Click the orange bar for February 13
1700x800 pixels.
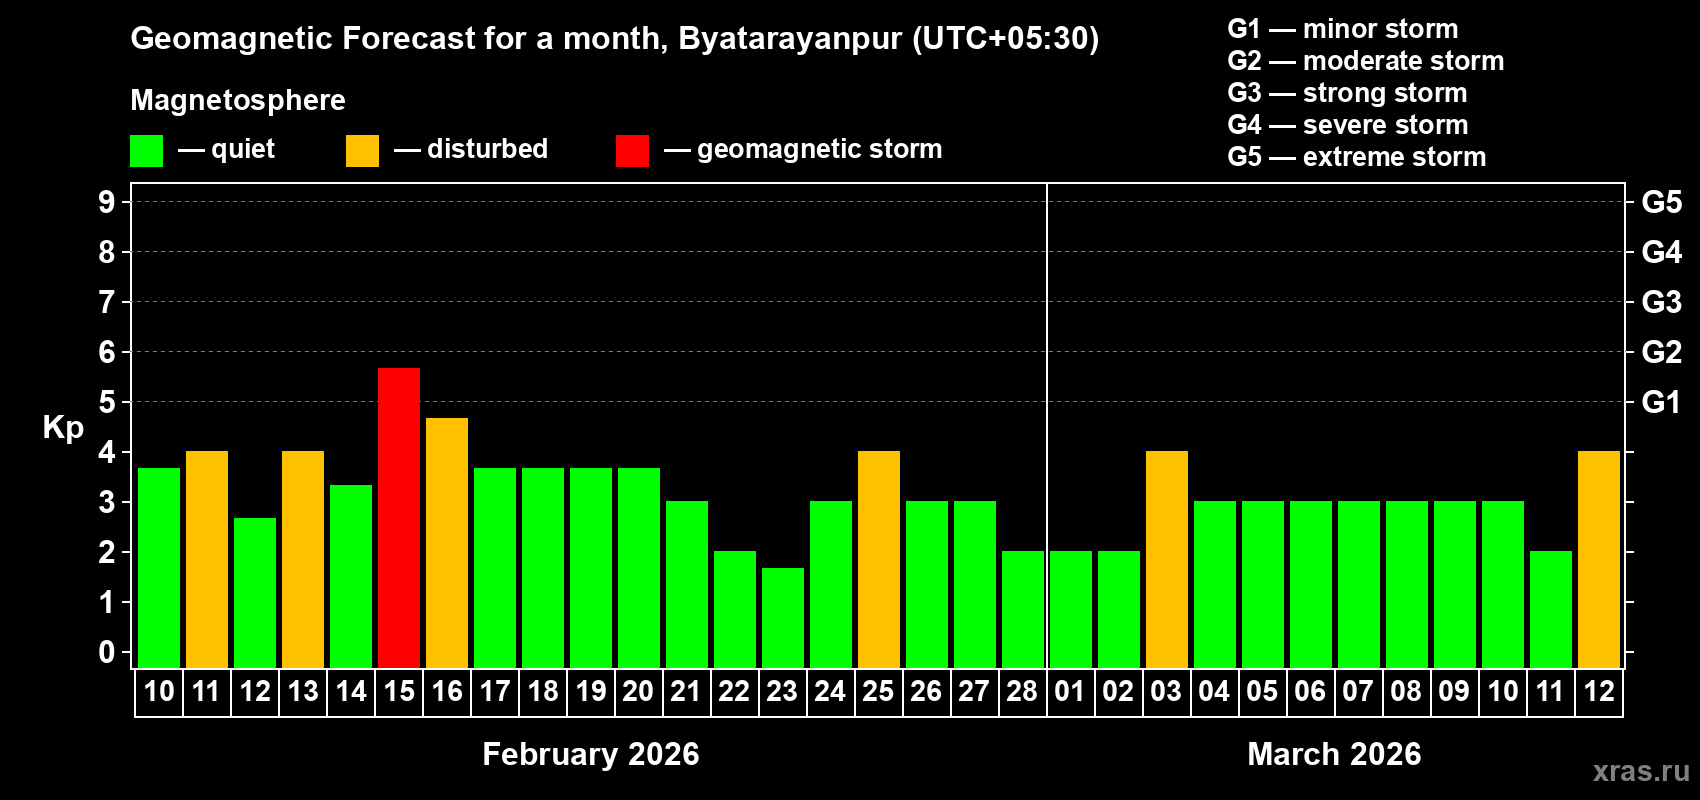click(x=303, y=560)
